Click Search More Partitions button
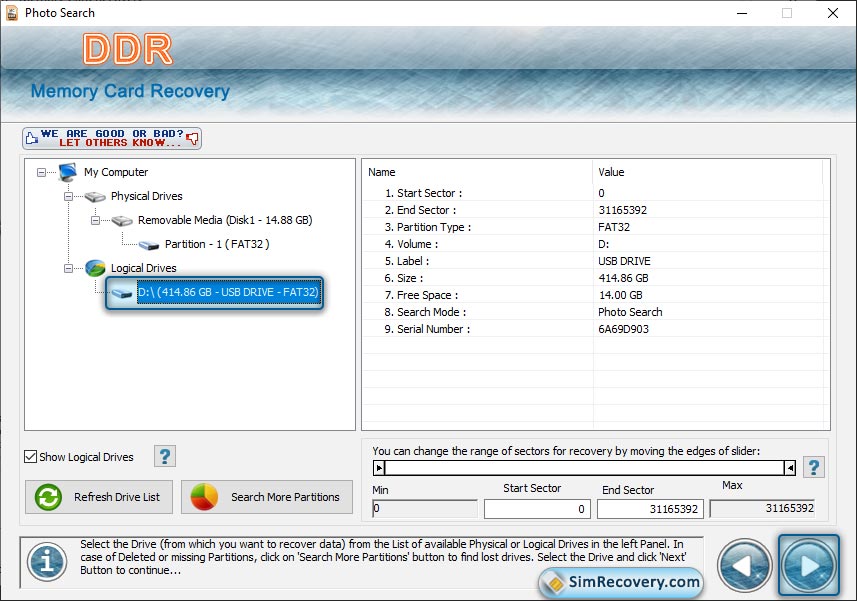The height and width of the screenshot is (601, 857). [267, 497]
